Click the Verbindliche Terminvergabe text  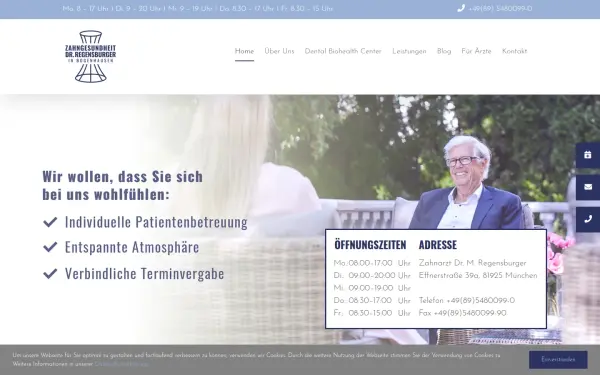[145, 274]
